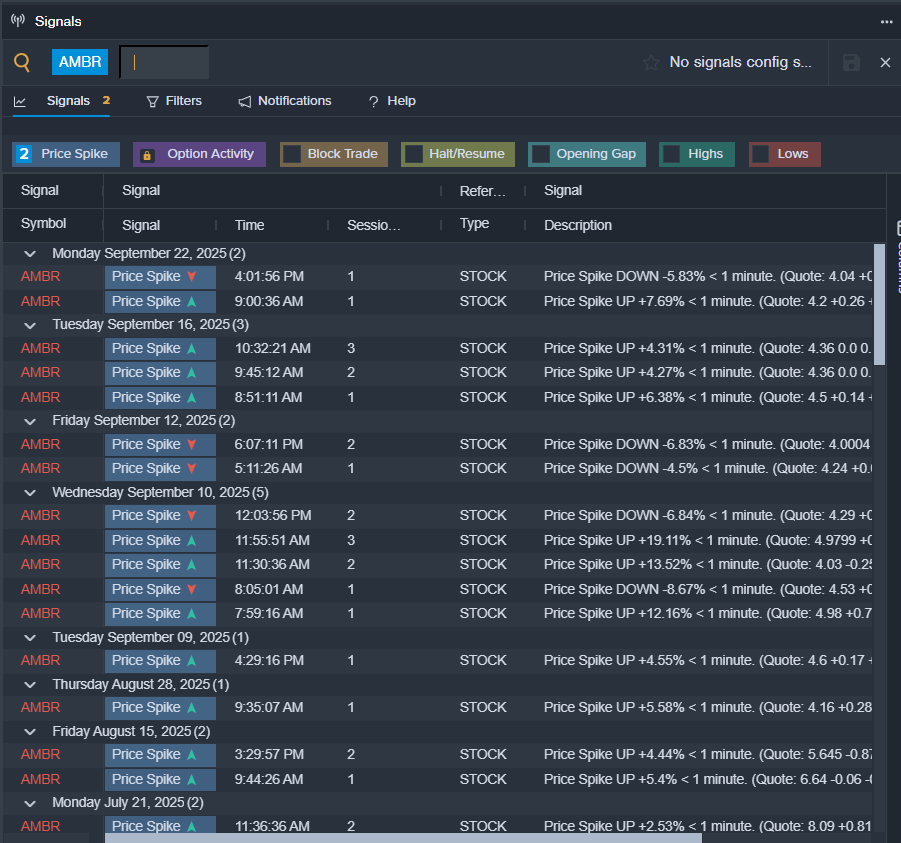Click the magnifying glass search icon
This screenshot has width=901, height=843.
tap(22, 62)
